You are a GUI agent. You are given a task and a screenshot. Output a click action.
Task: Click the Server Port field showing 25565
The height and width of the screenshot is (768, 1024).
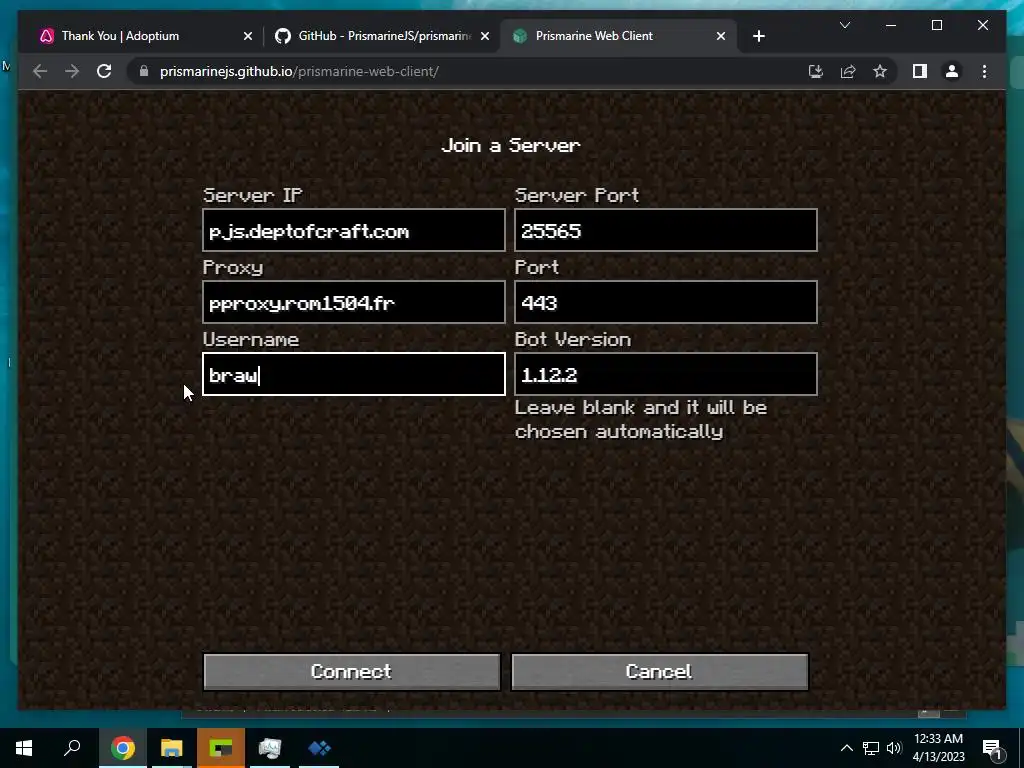point(665,230)
